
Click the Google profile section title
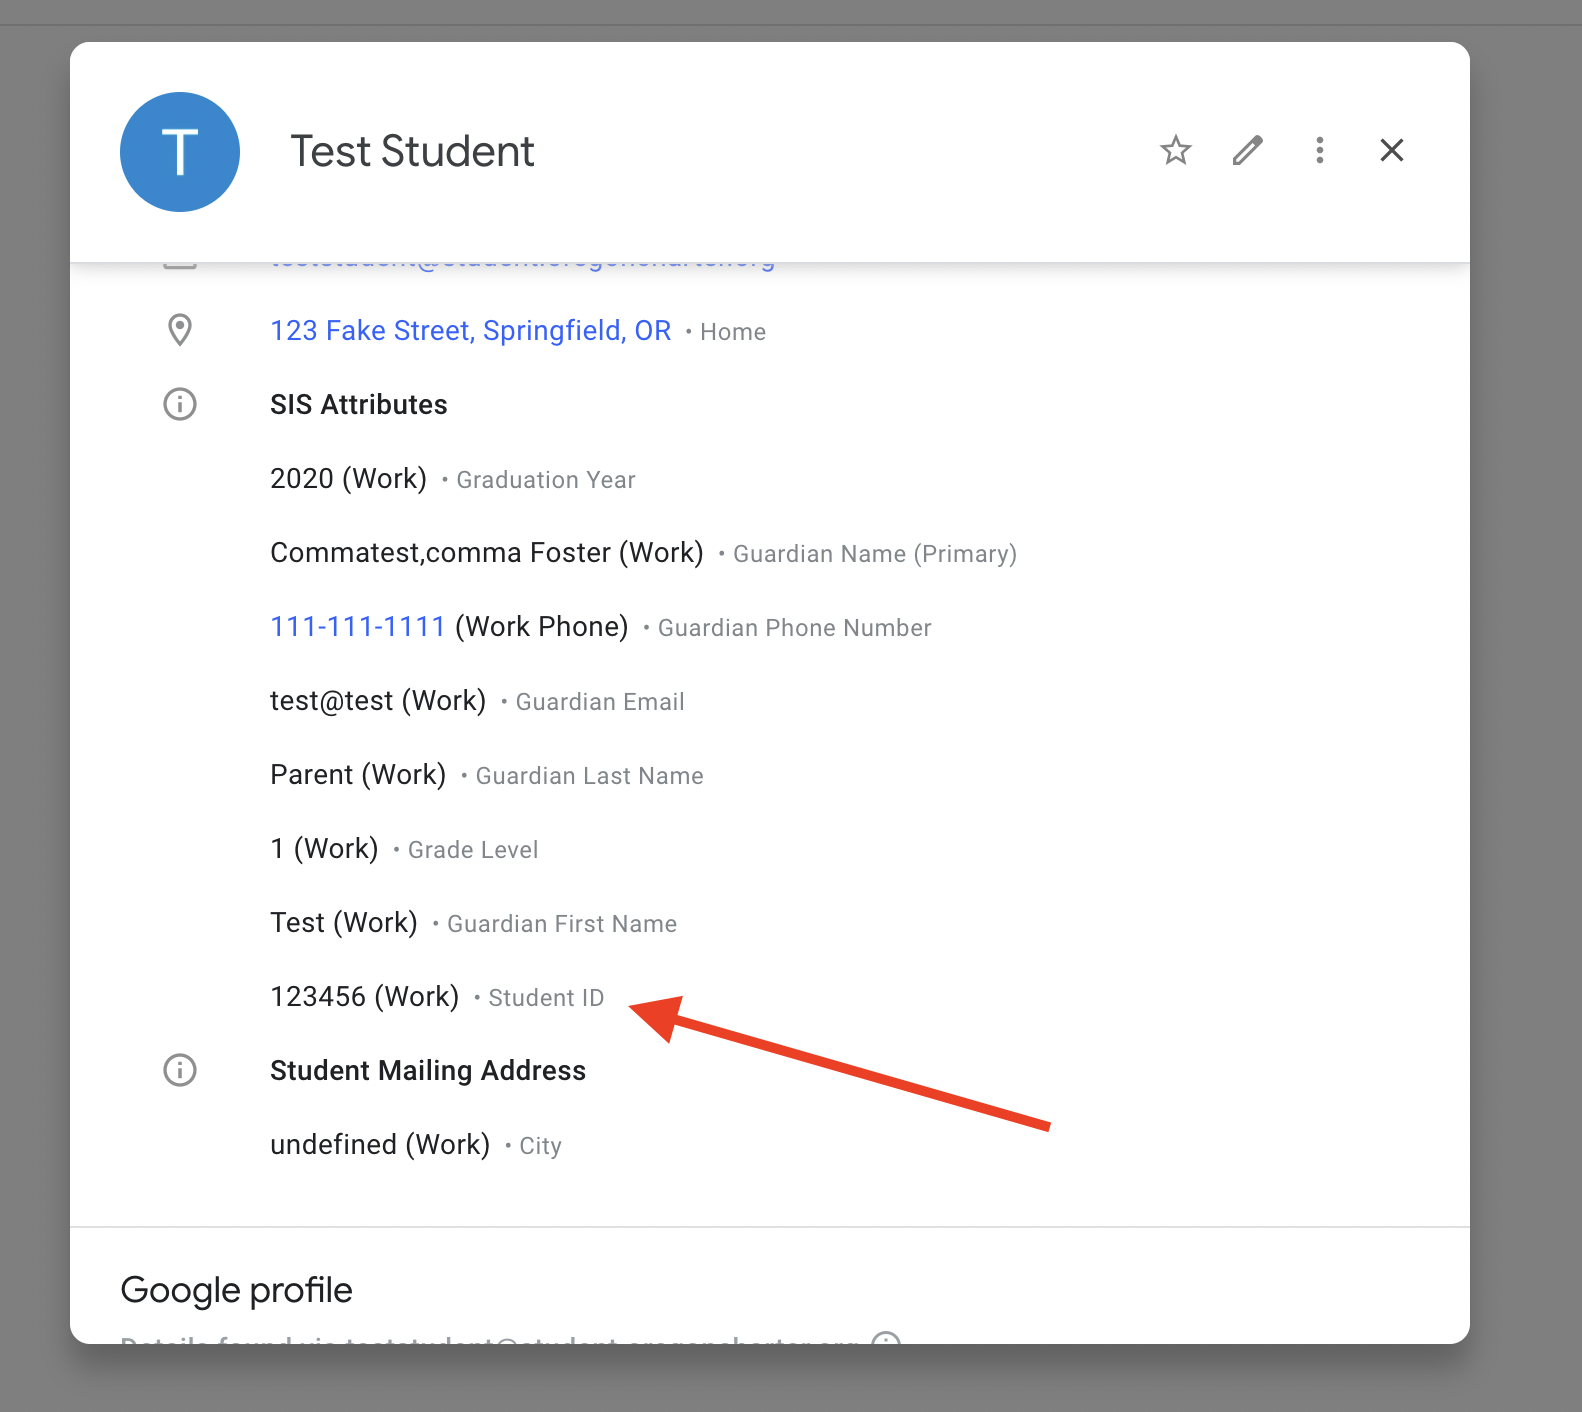(x=237, y=1290)
